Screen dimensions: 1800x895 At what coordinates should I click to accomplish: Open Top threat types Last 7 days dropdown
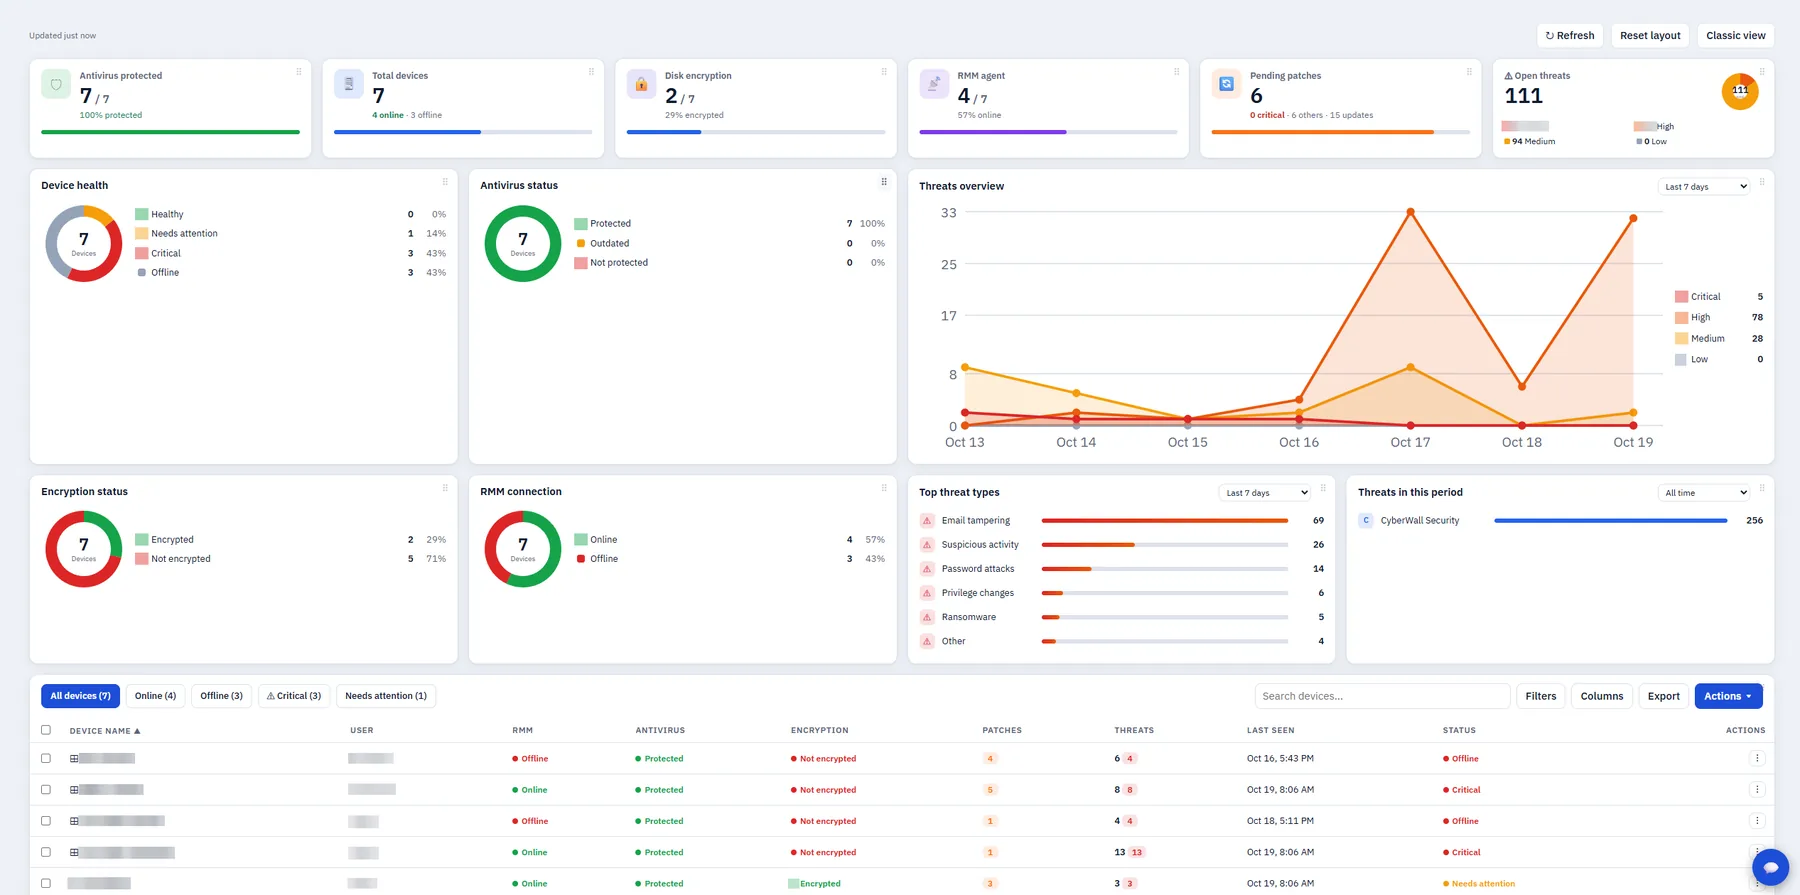[x=1265, y=493]
